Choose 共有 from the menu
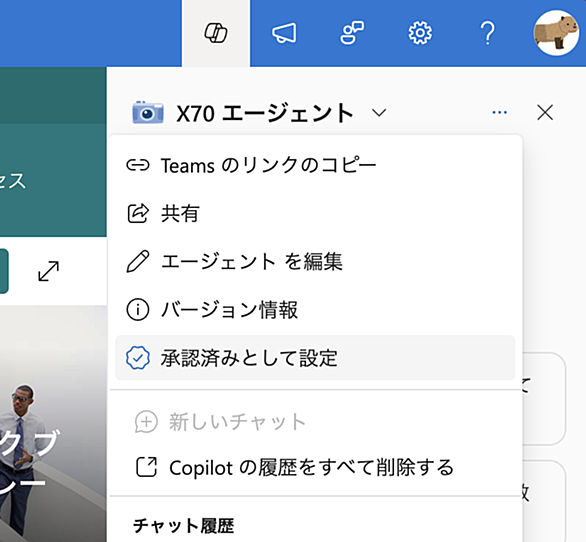Image resolution: width=586 pixels, height=542 pixels. (x=315, y=213)
